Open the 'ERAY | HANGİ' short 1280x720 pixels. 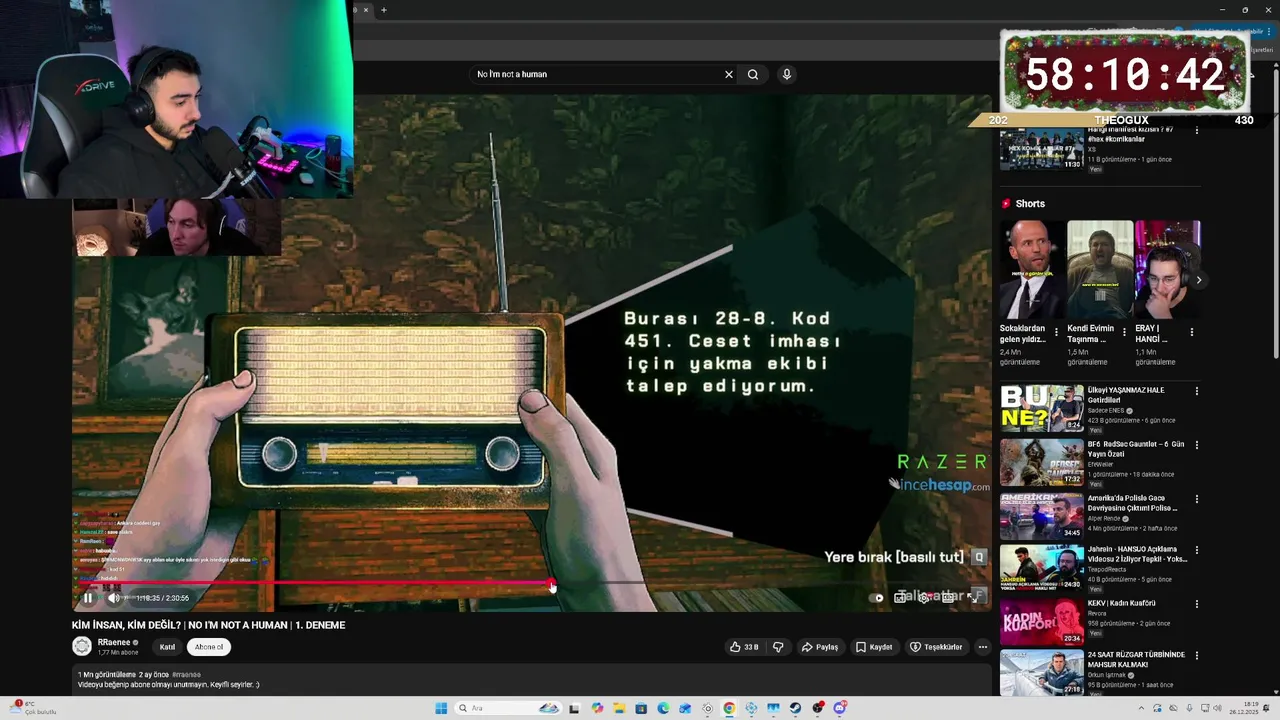1168,269
